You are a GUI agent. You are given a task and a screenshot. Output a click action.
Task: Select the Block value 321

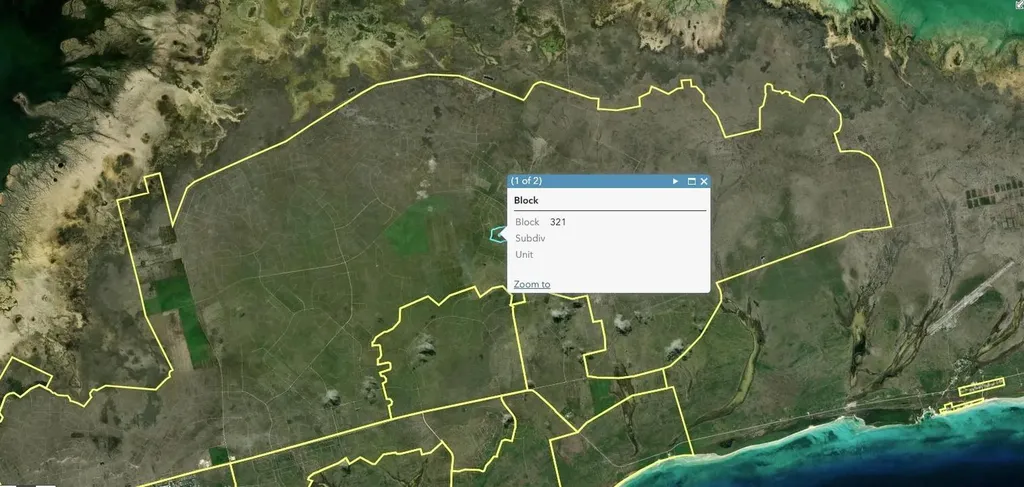coord(558,222)
